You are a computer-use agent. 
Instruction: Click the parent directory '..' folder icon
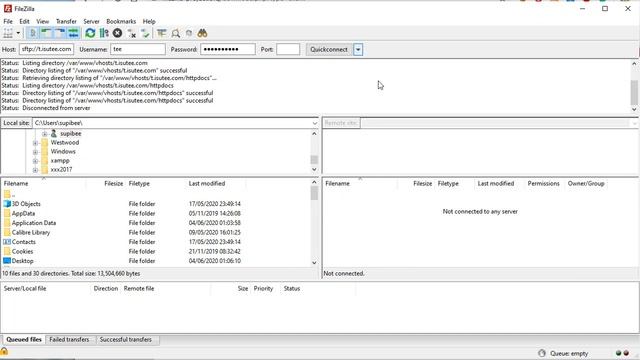tap(7, 194)
